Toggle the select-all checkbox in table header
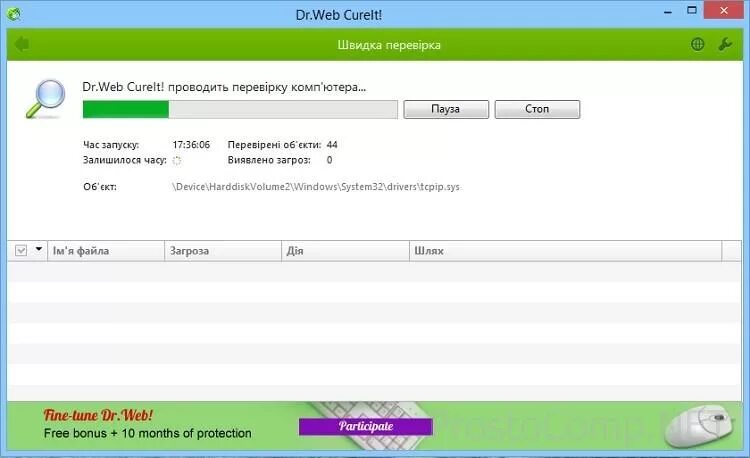 point(21,251)
